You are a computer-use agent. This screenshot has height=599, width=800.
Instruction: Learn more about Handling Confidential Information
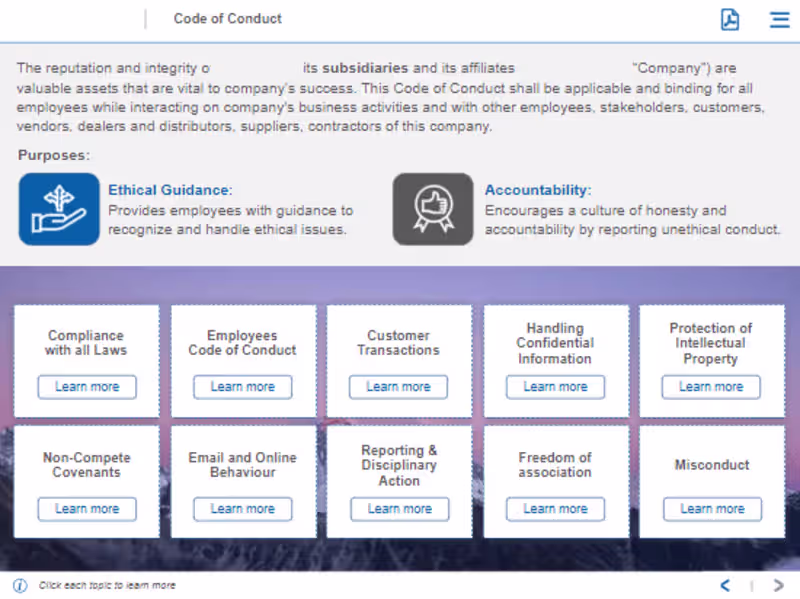555,387
